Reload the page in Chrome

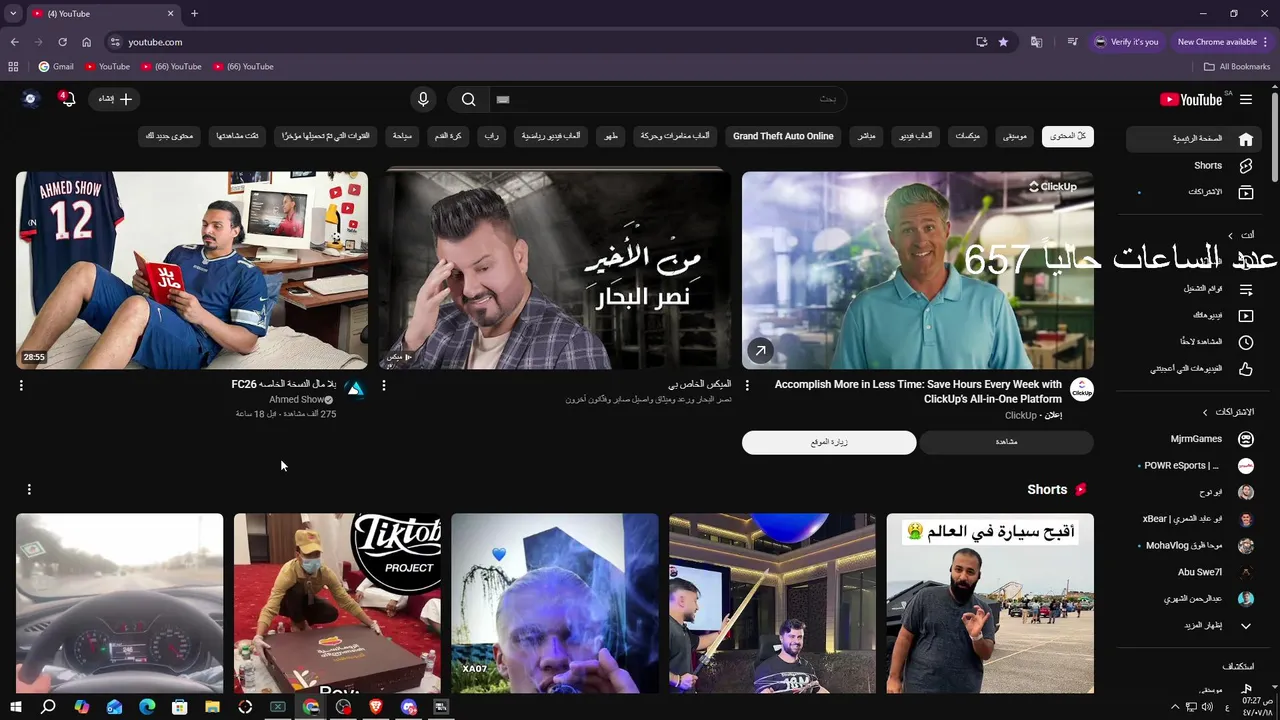[x=62, y=42]
